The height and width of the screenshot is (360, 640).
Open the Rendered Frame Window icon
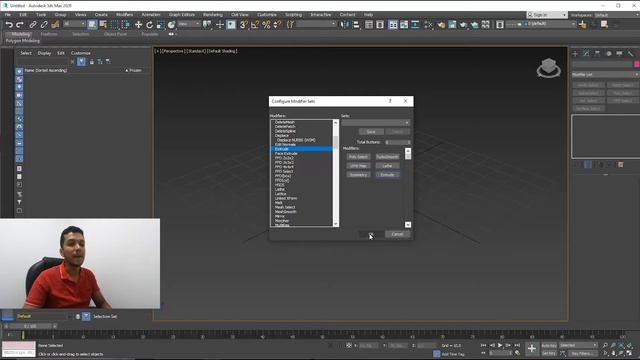[452, 24]
